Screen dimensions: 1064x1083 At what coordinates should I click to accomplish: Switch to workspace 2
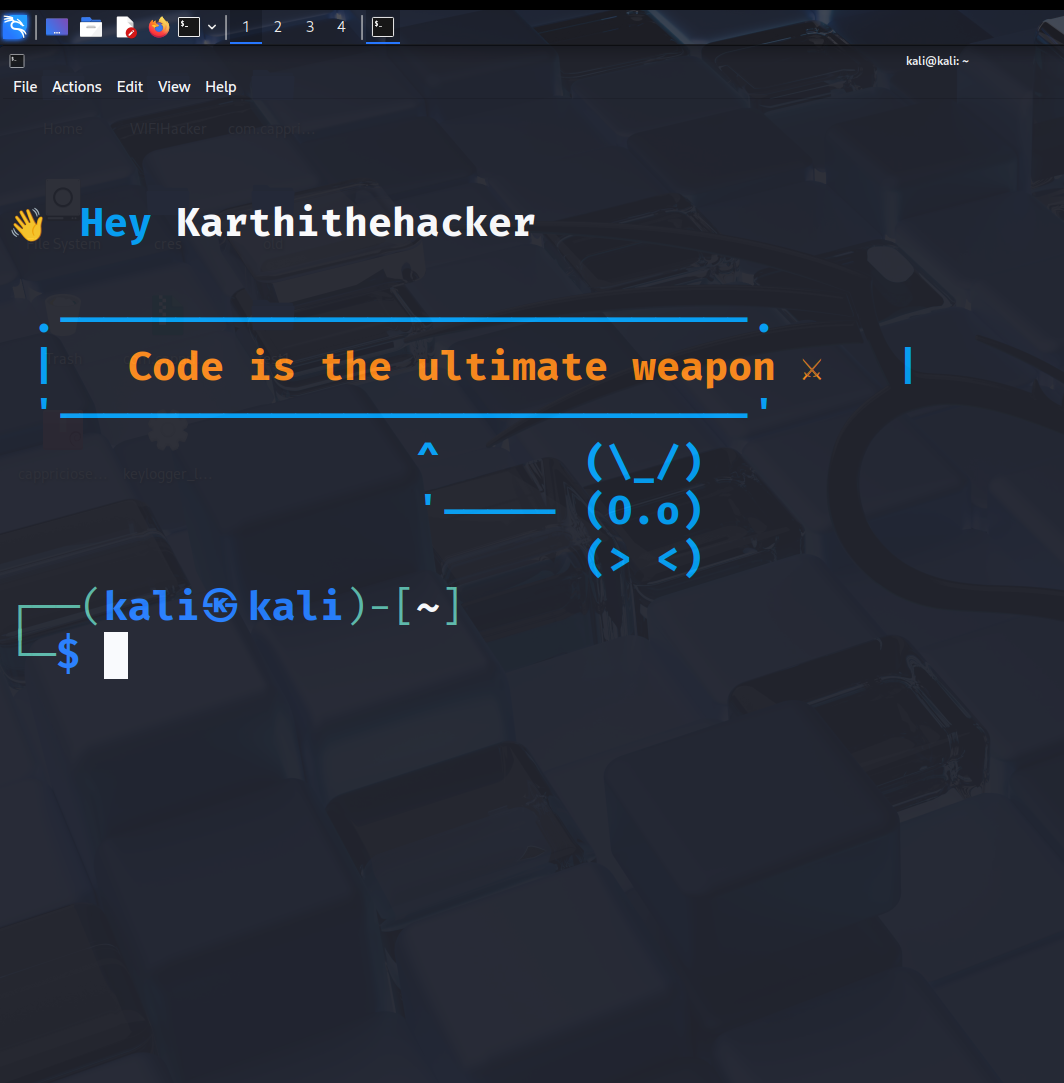coord(278,27)
